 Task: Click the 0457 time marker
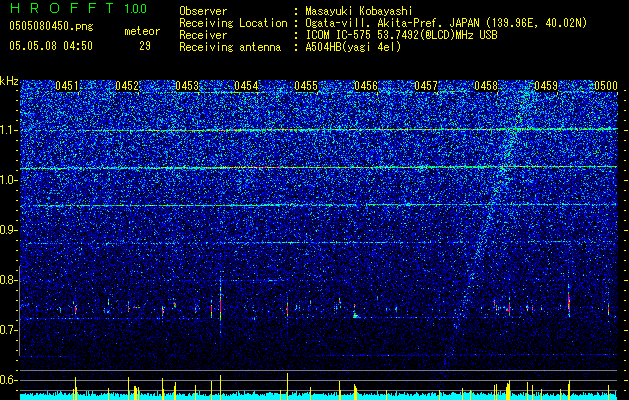(426, 86)
